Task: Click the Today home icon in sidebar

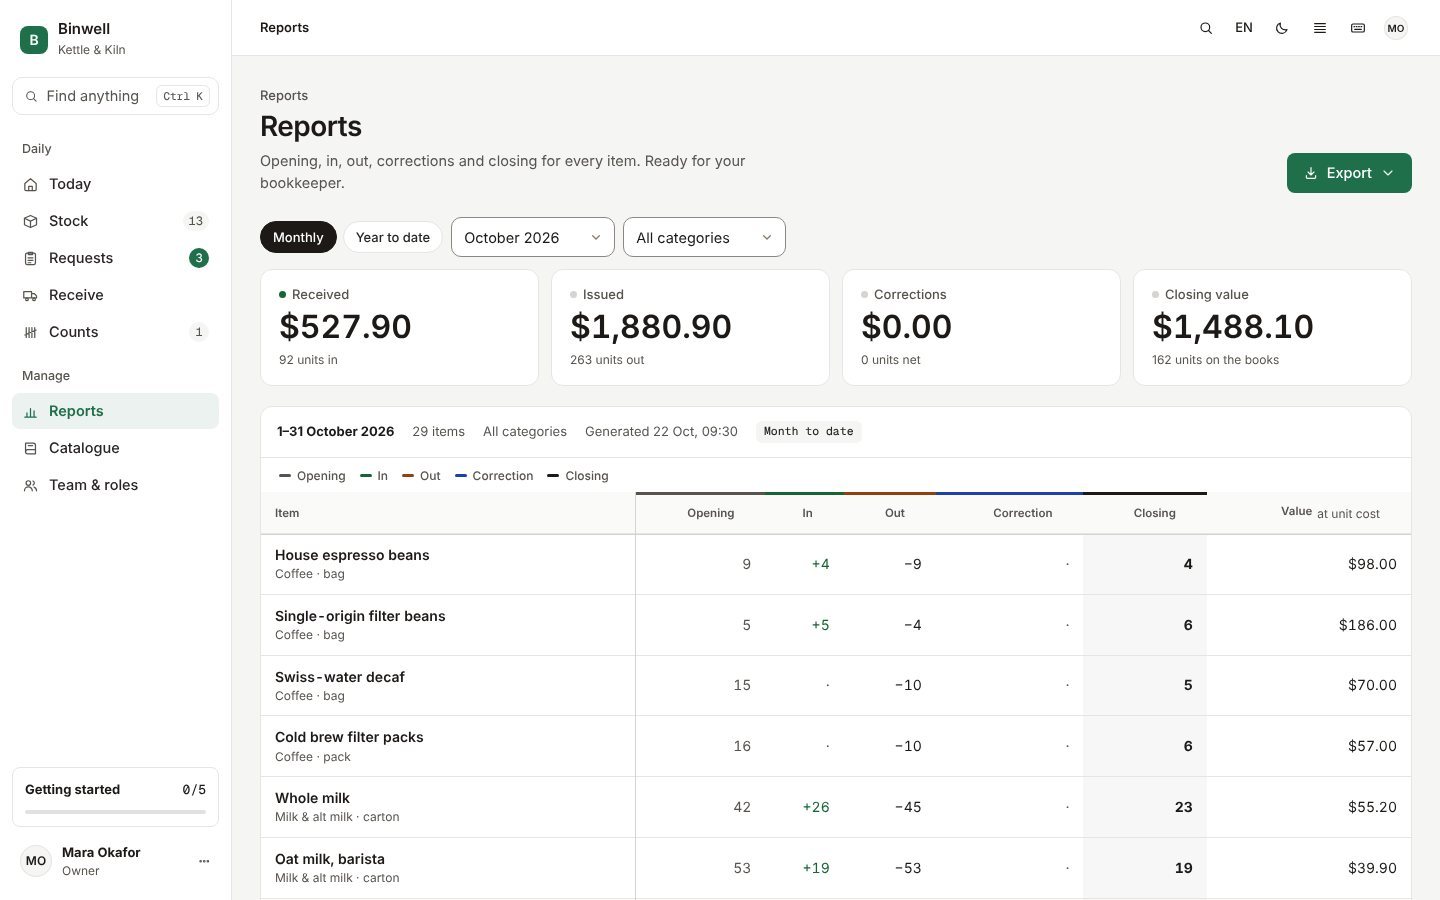Action: pos(30,185)
